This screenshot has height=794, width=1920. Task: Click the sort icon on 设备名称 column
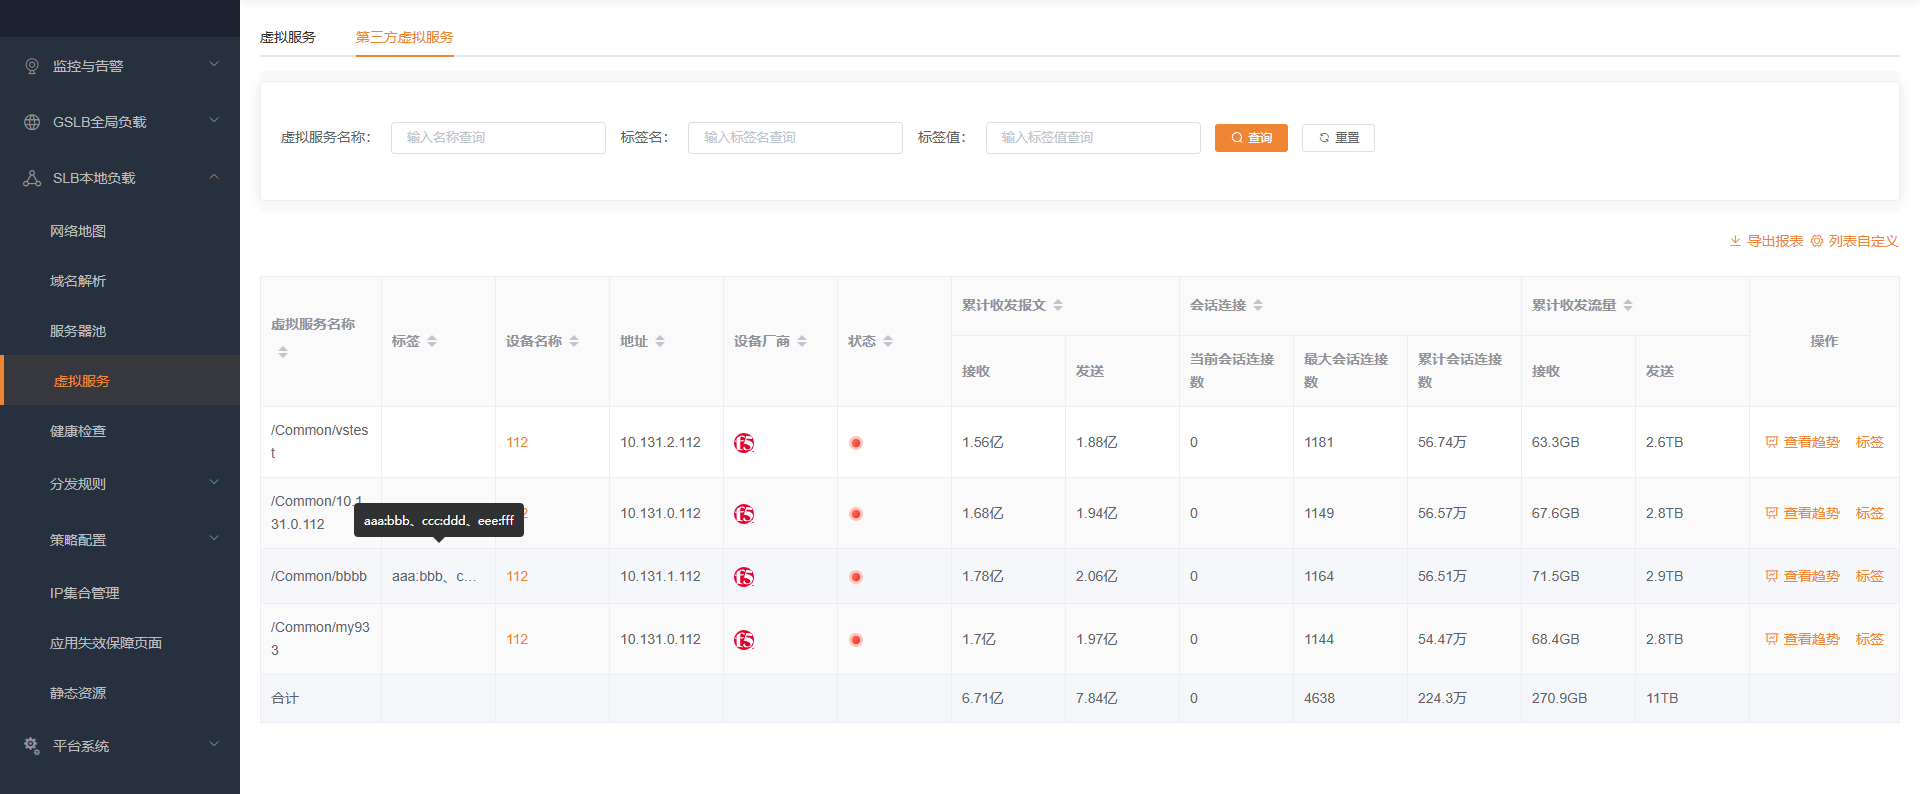point(574,342)
